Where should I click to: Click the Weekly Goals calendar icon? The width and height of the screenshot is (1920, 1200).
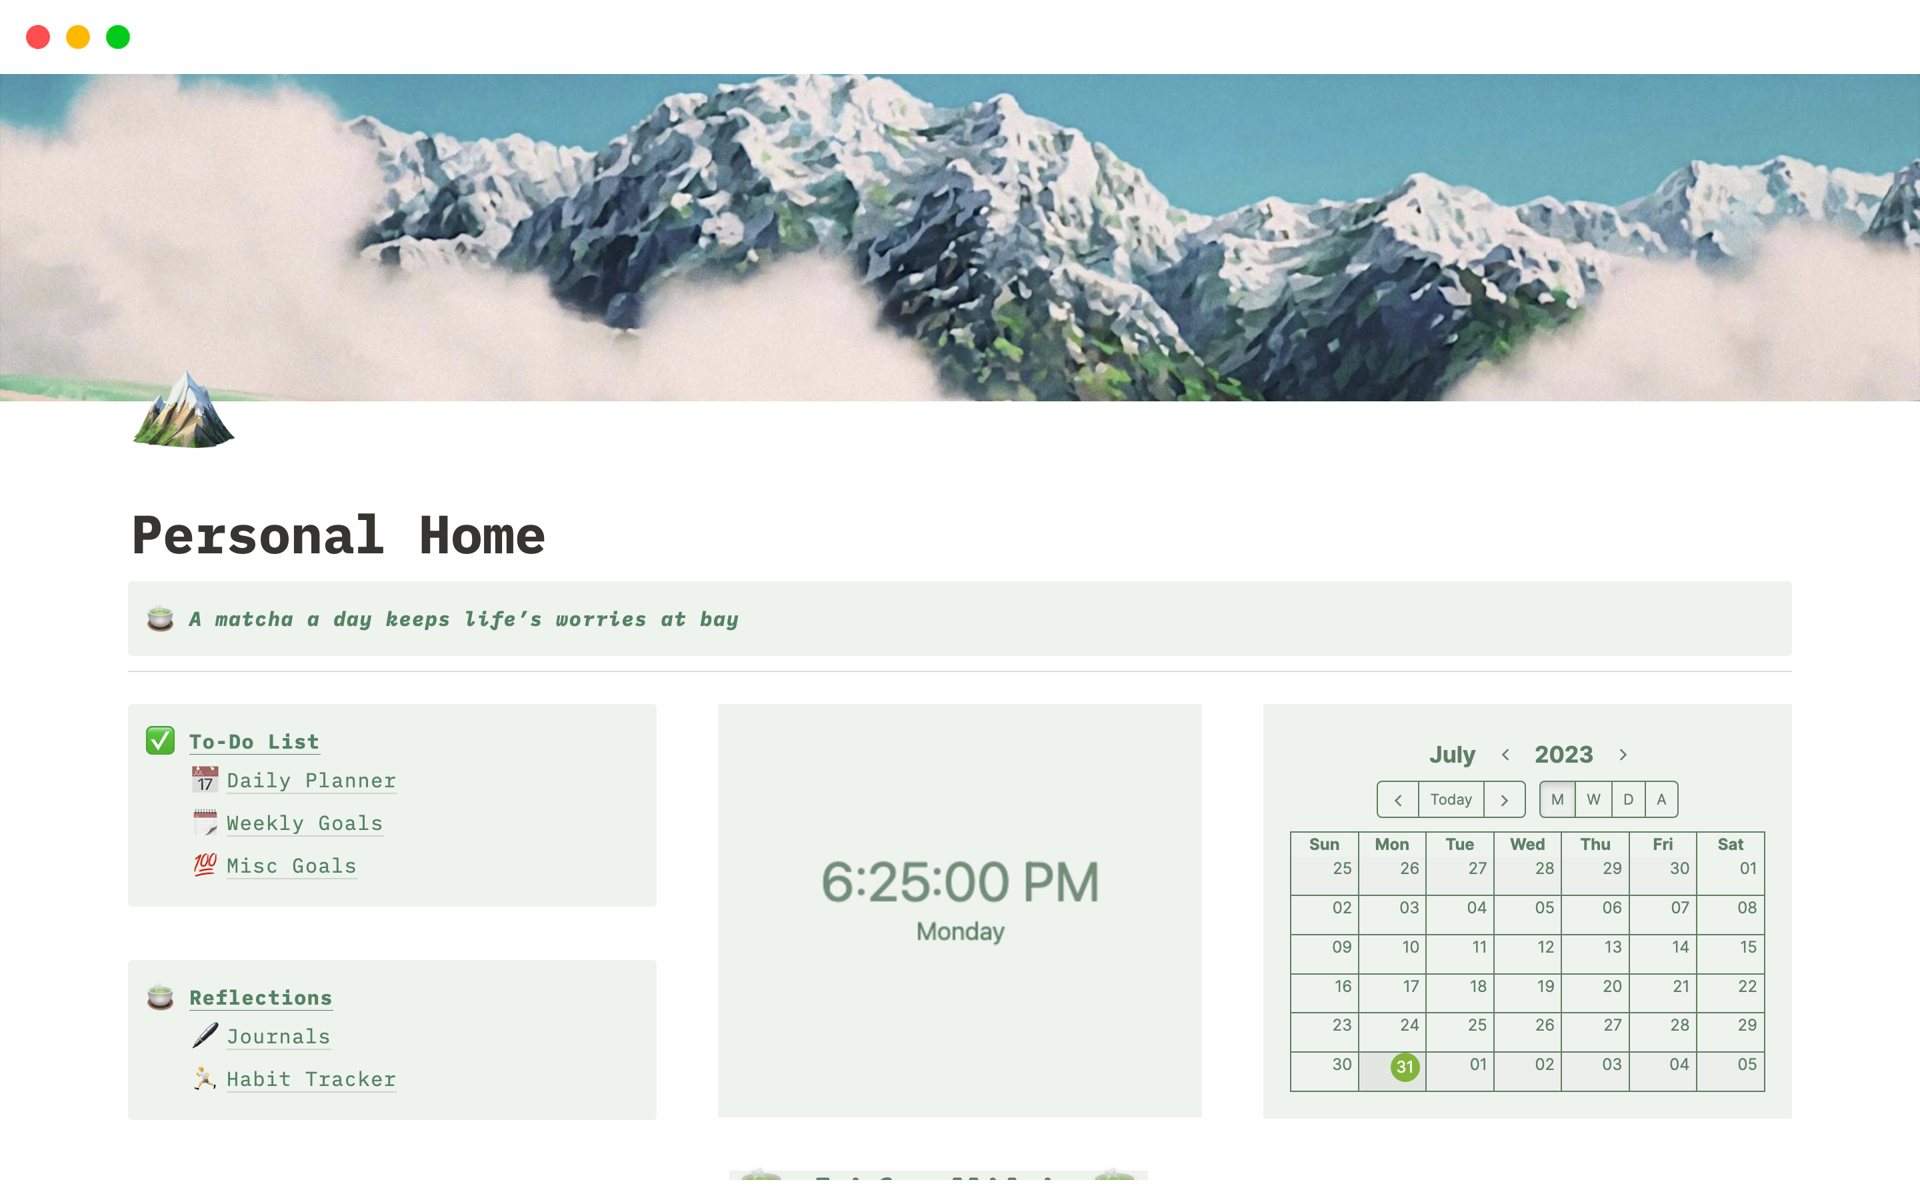[x=205, y=821]
